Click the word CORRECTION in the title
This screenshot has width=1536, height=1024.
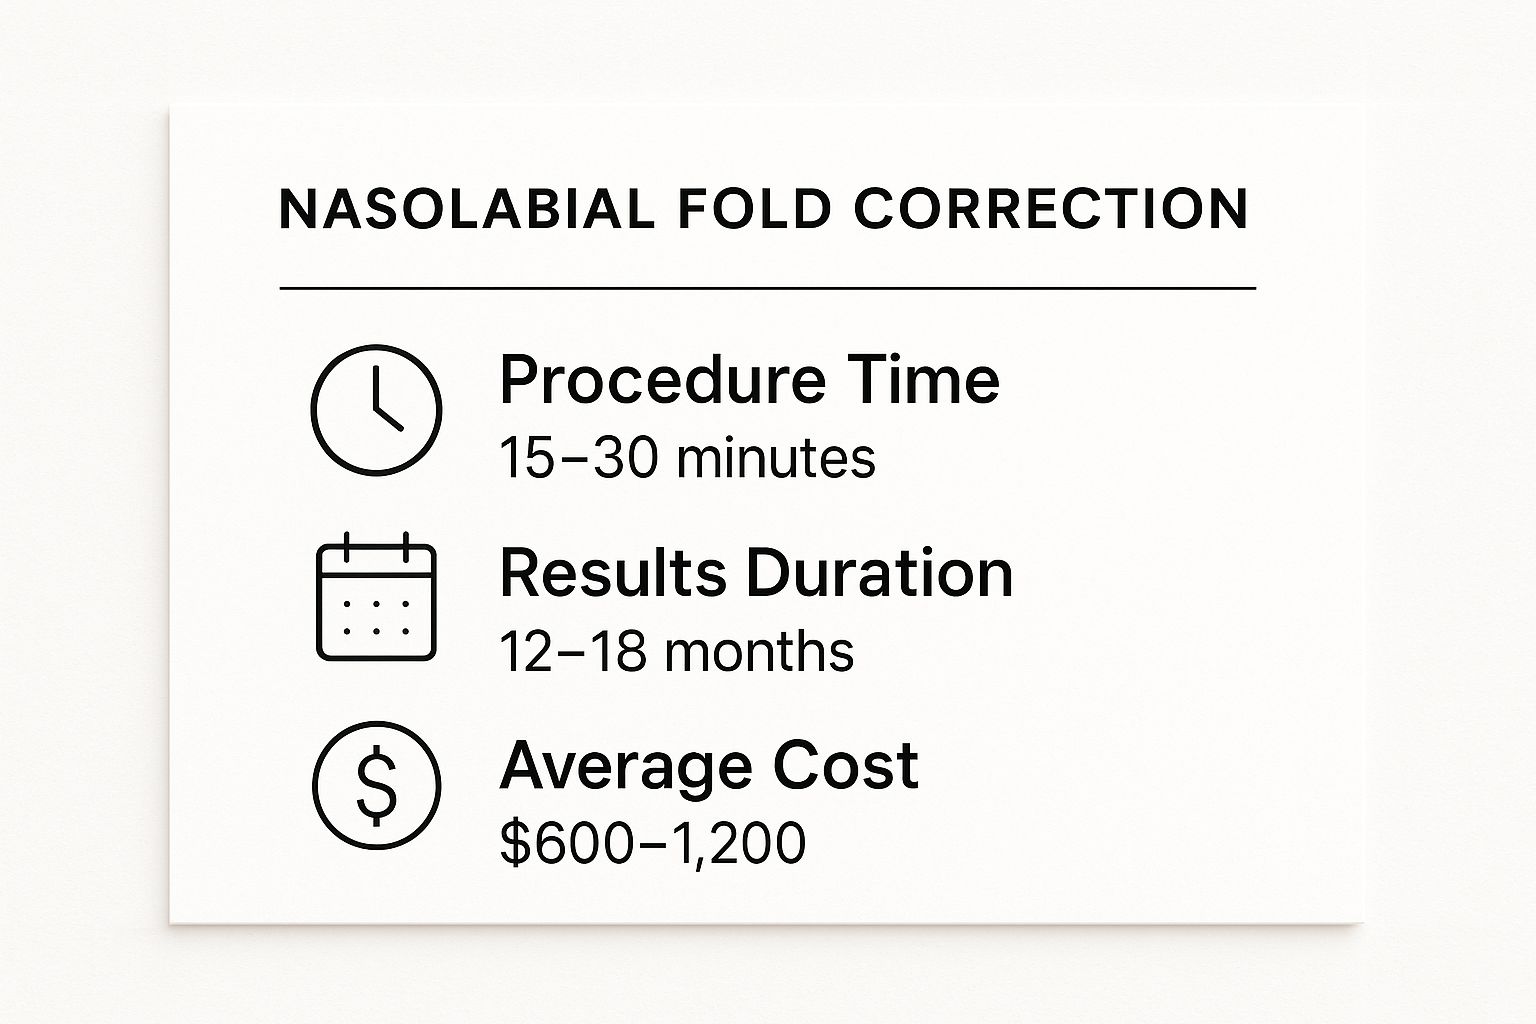(x=1051, y=210)
